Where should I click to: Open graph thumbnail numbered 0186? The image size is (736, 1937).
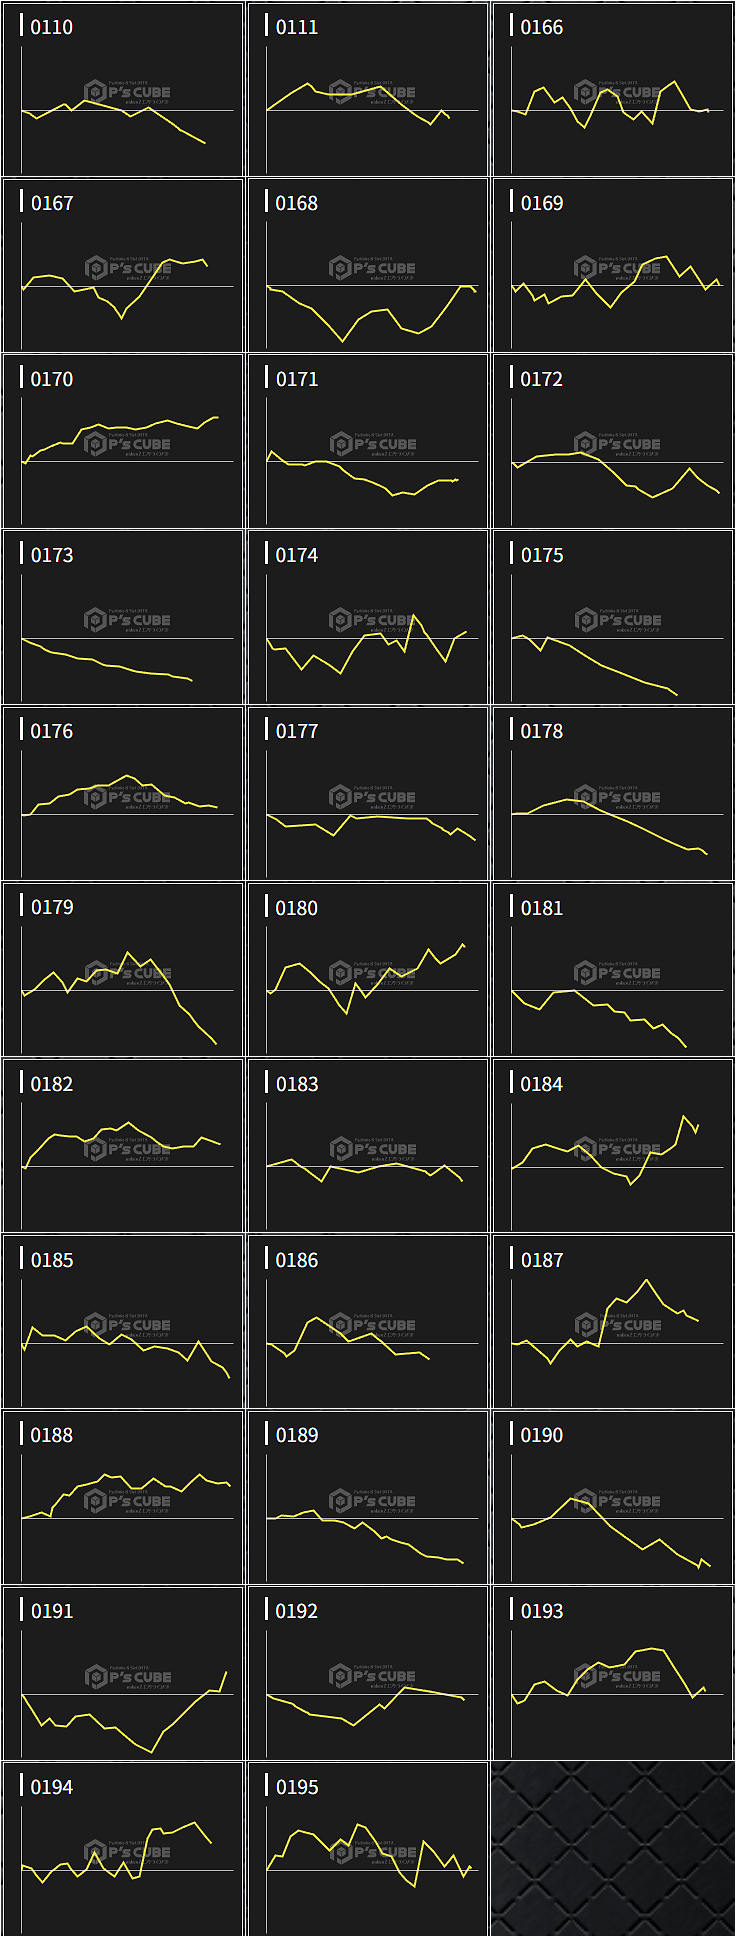point(368,1322)
